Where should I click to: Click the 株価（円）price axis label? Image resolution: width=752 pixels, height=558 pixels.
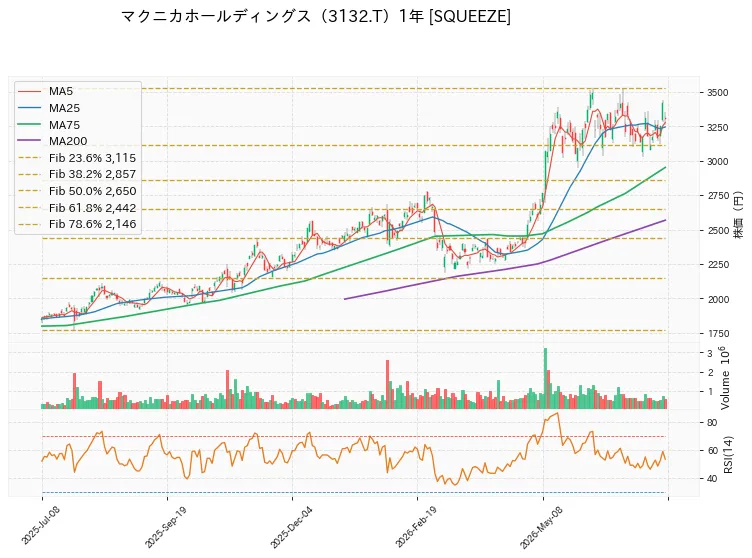pyautogui.click(x=738, y=215)
